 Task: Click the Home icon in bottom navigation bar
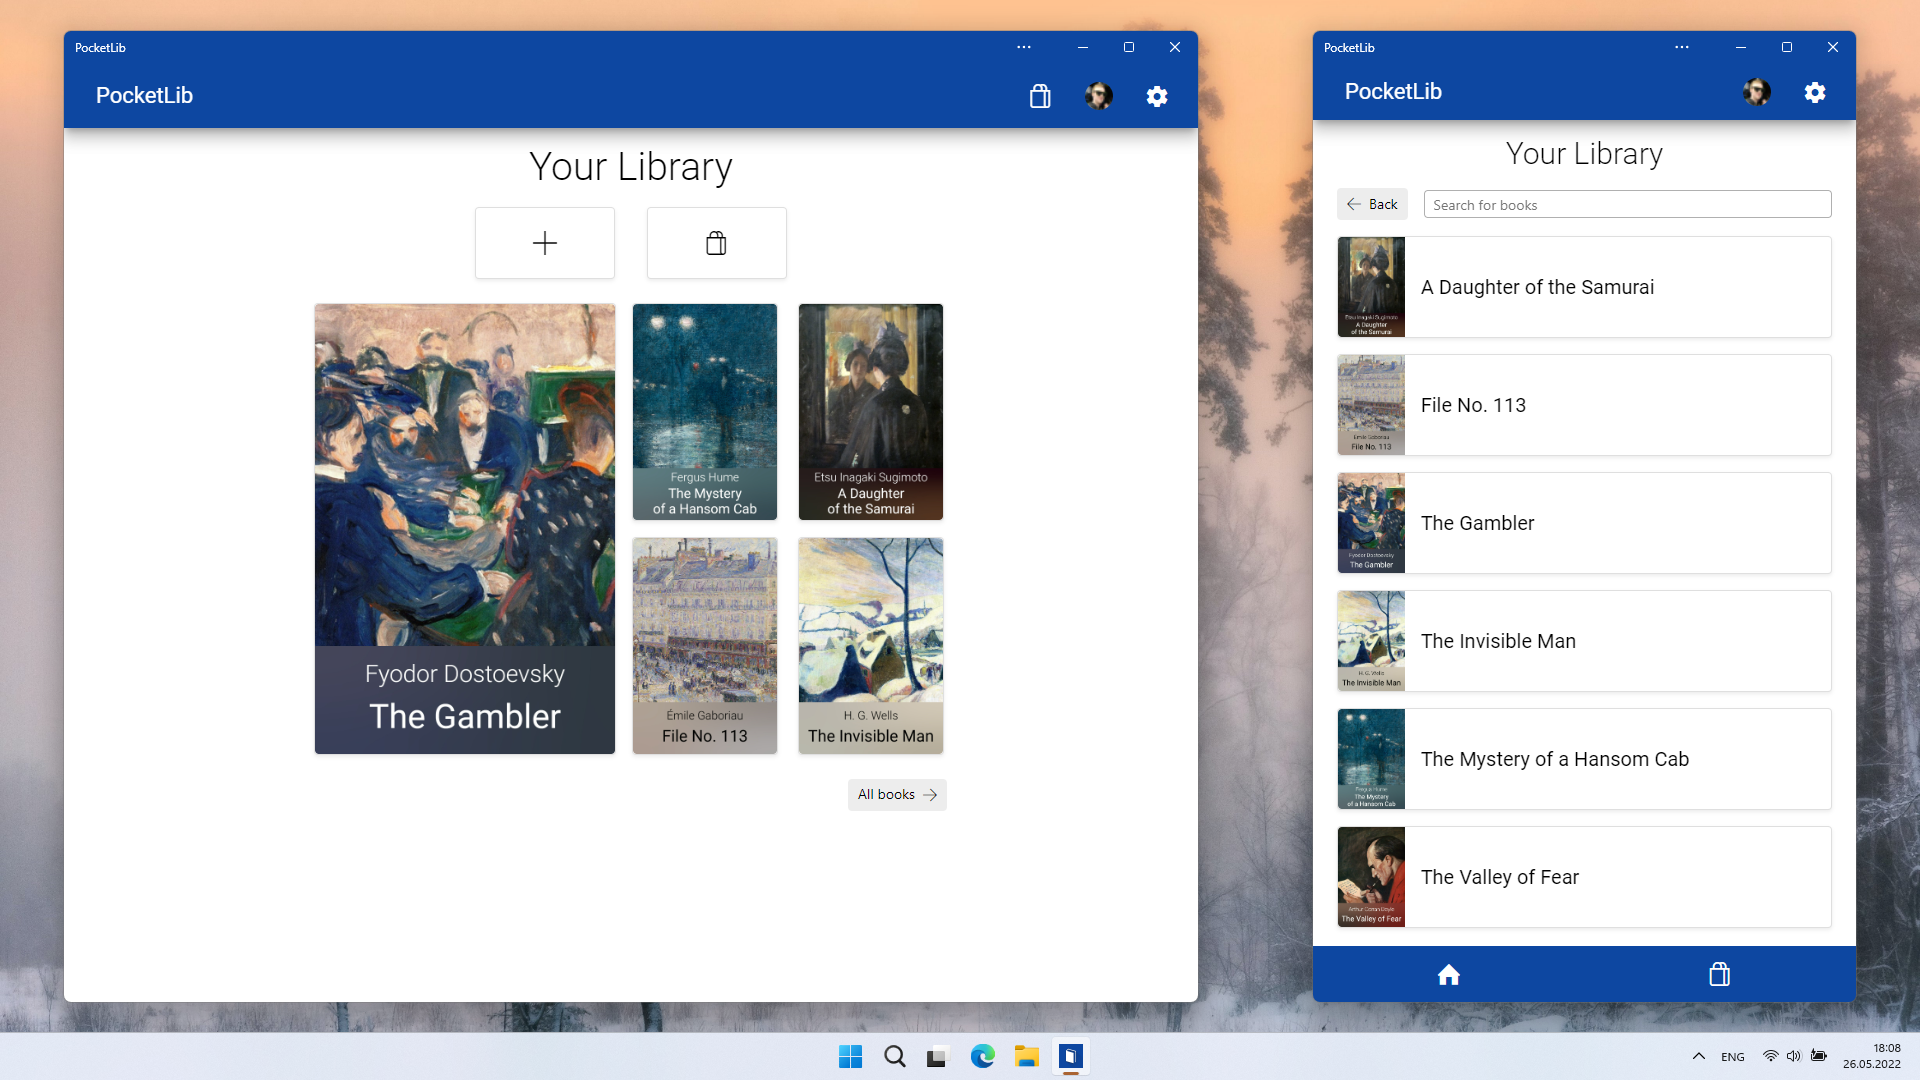pos(1449,975)
